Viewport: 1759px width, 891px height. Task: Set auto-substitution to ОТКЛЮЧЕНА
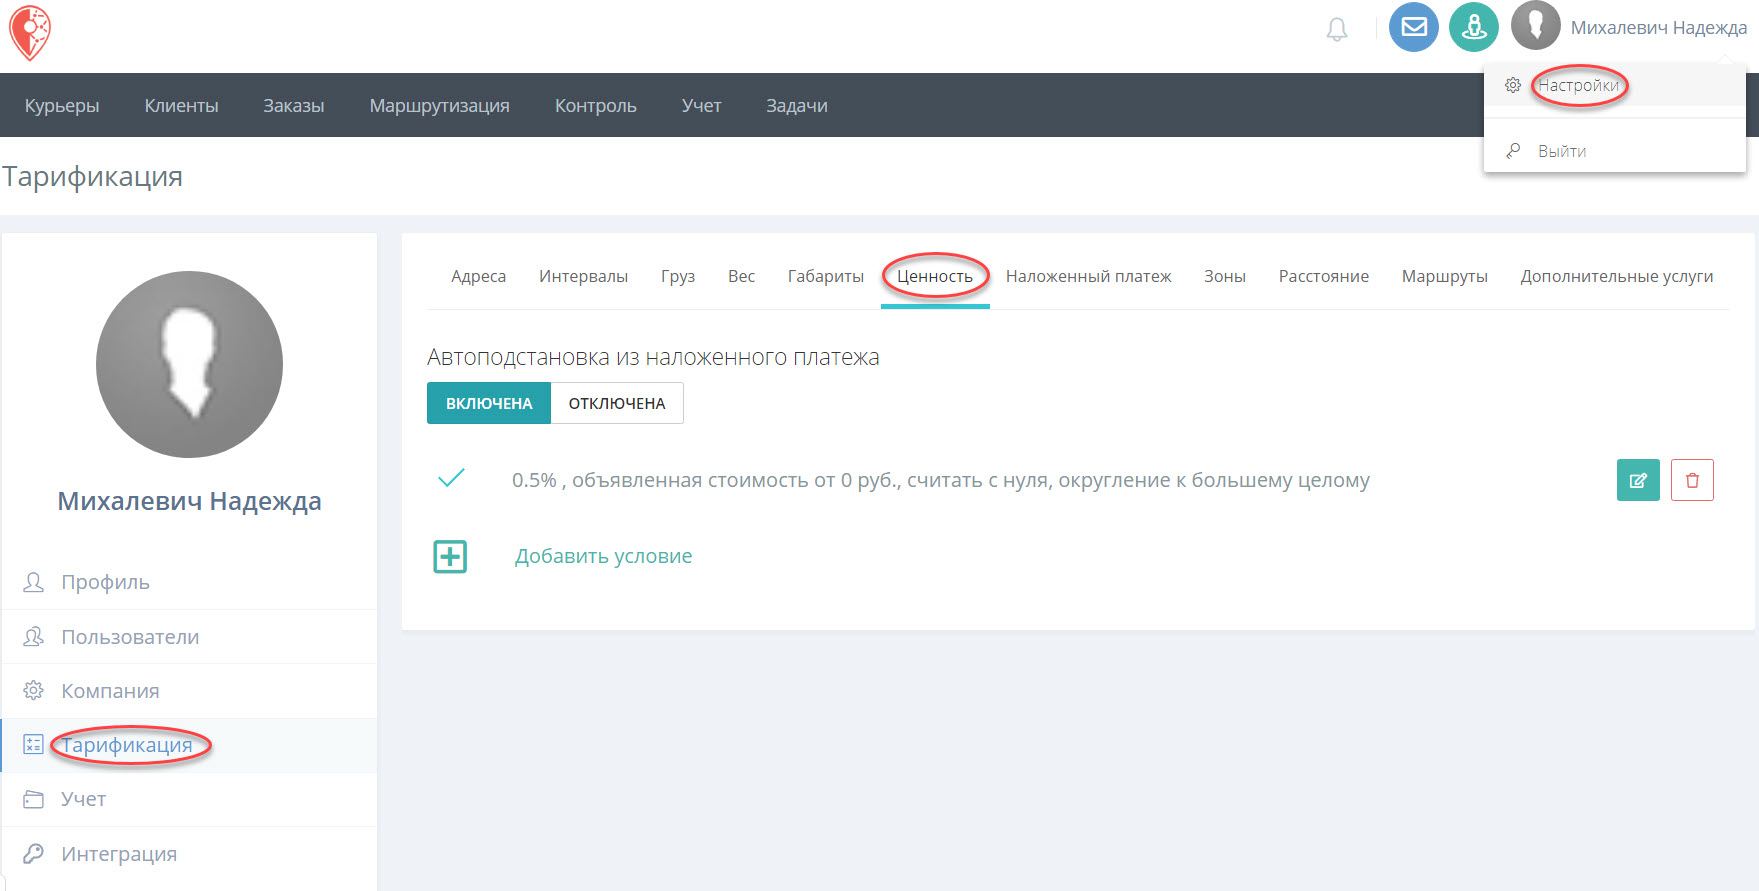coord(617,403)
